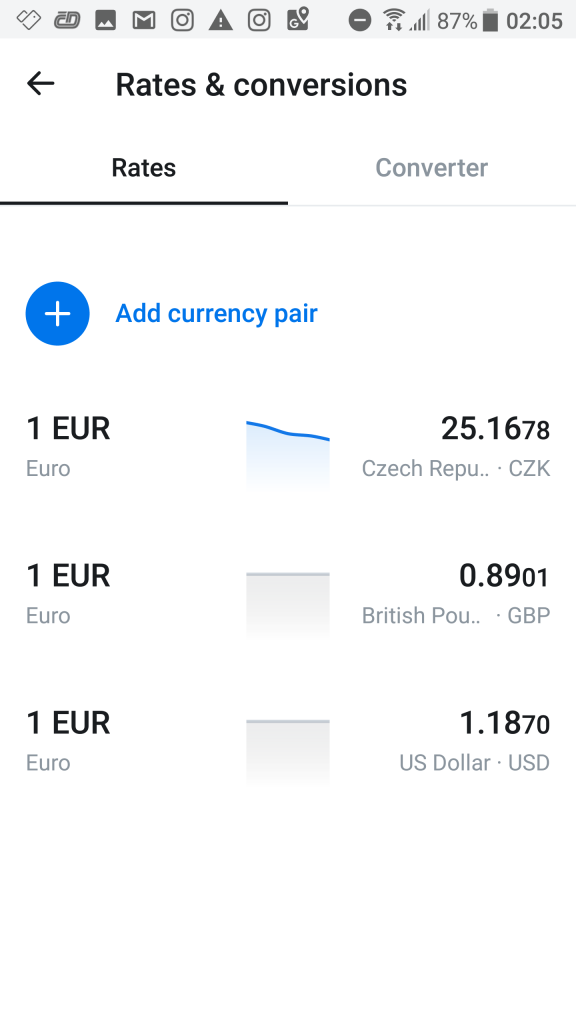Viewport: 576px width, 1024px height.
Task: Tap the battery icon in status bar
Action: point(490,21)
